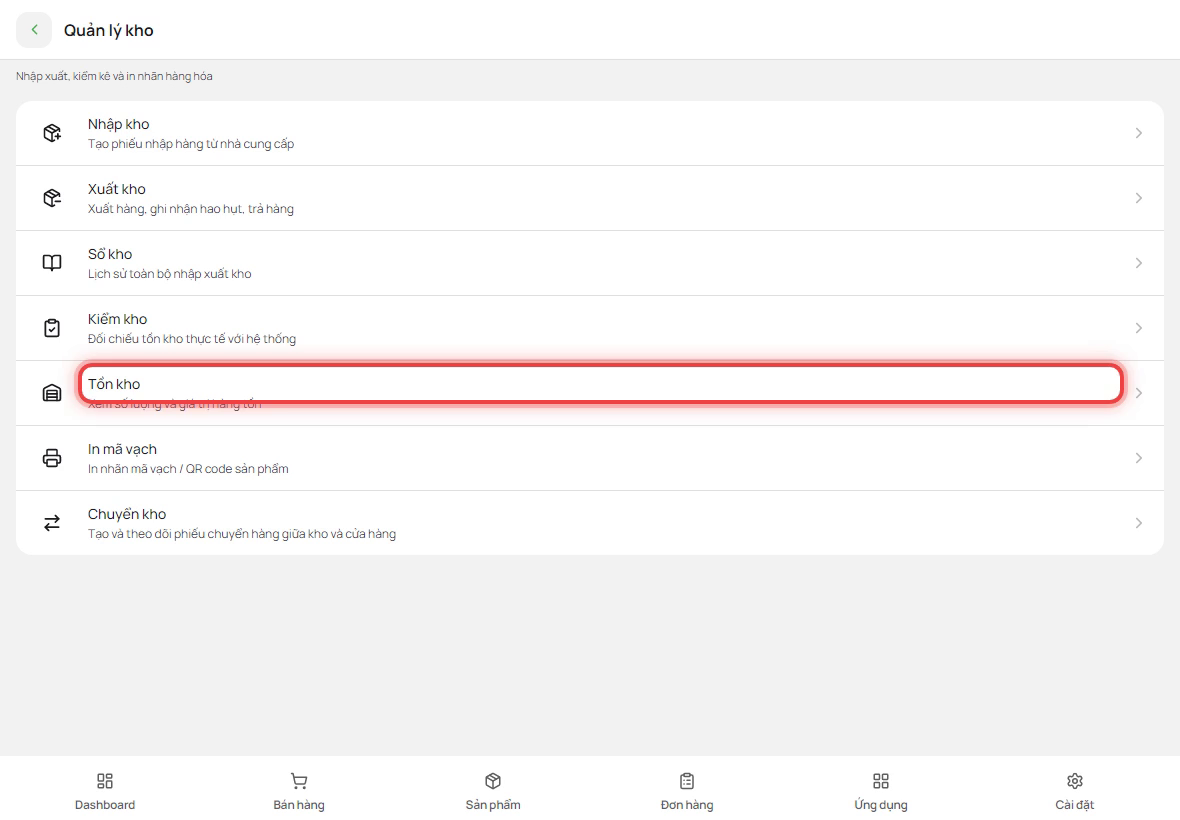Screen dimensions: 1180x820
Task: Click 'Xuất hàng, ghi nhận hao hụt, trả hàng'
Action: [x=190, y=209]
